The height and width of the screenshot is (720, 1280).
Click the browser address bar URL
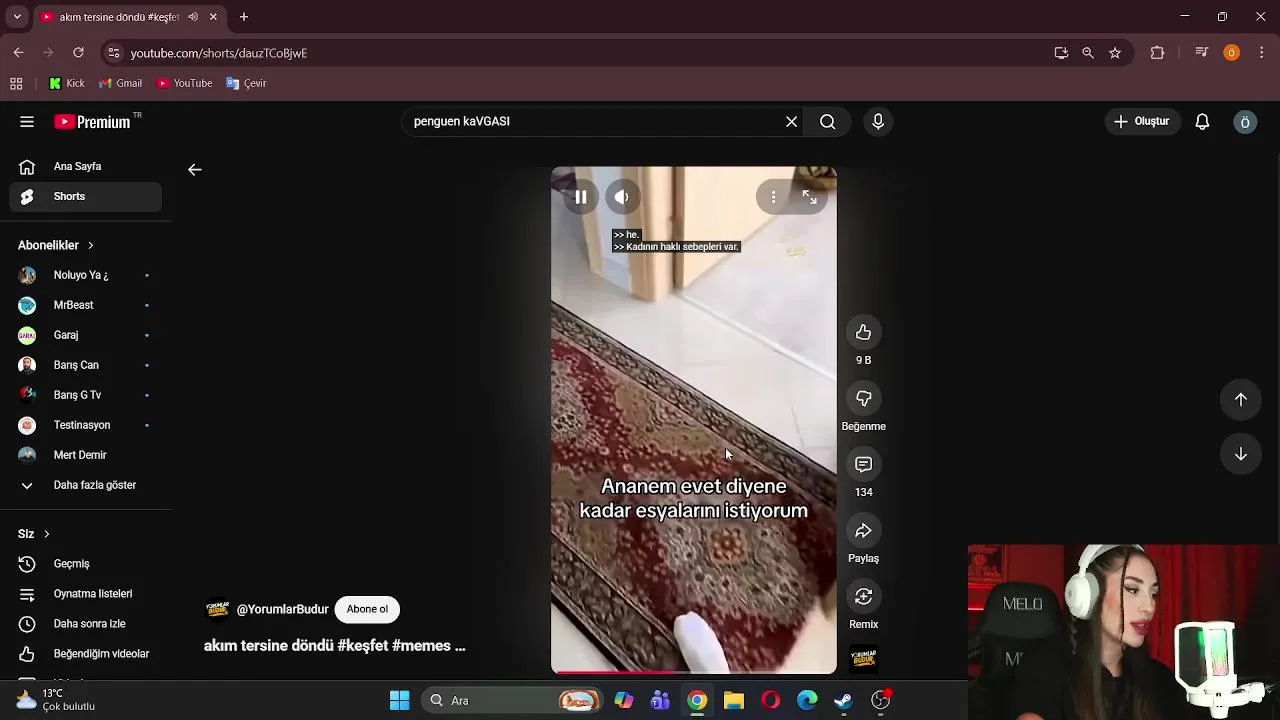[x=218, y=53]
